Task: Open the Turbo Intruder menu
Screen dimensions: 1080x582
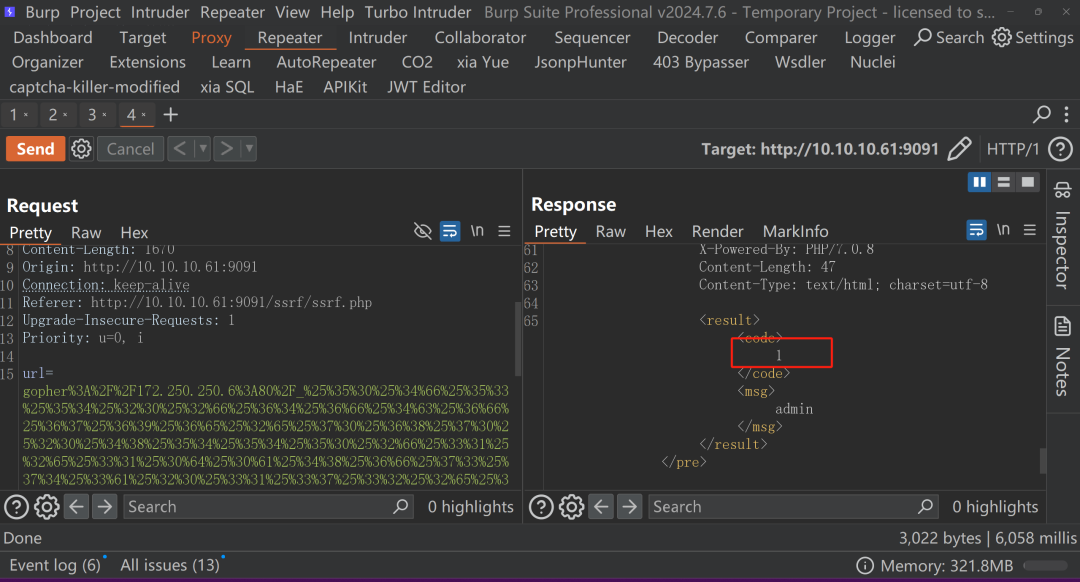Action: pos(418,12)
